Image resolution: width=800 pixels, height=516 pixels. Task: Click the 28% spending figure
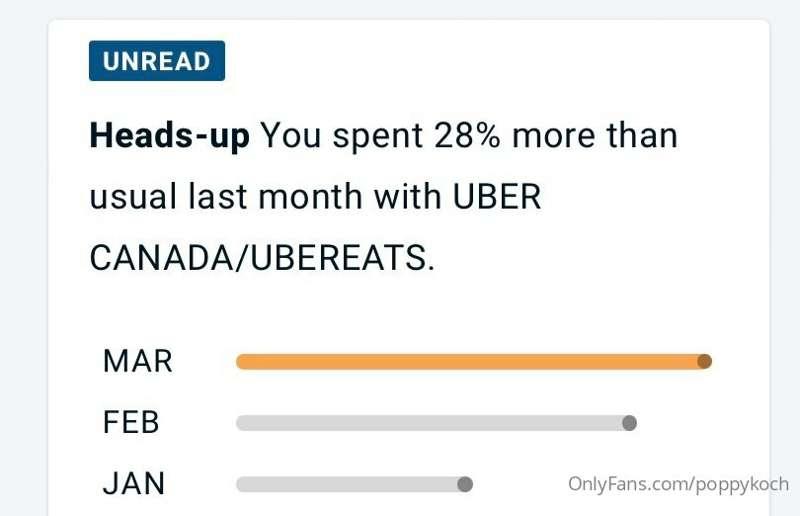click(467, 135)
